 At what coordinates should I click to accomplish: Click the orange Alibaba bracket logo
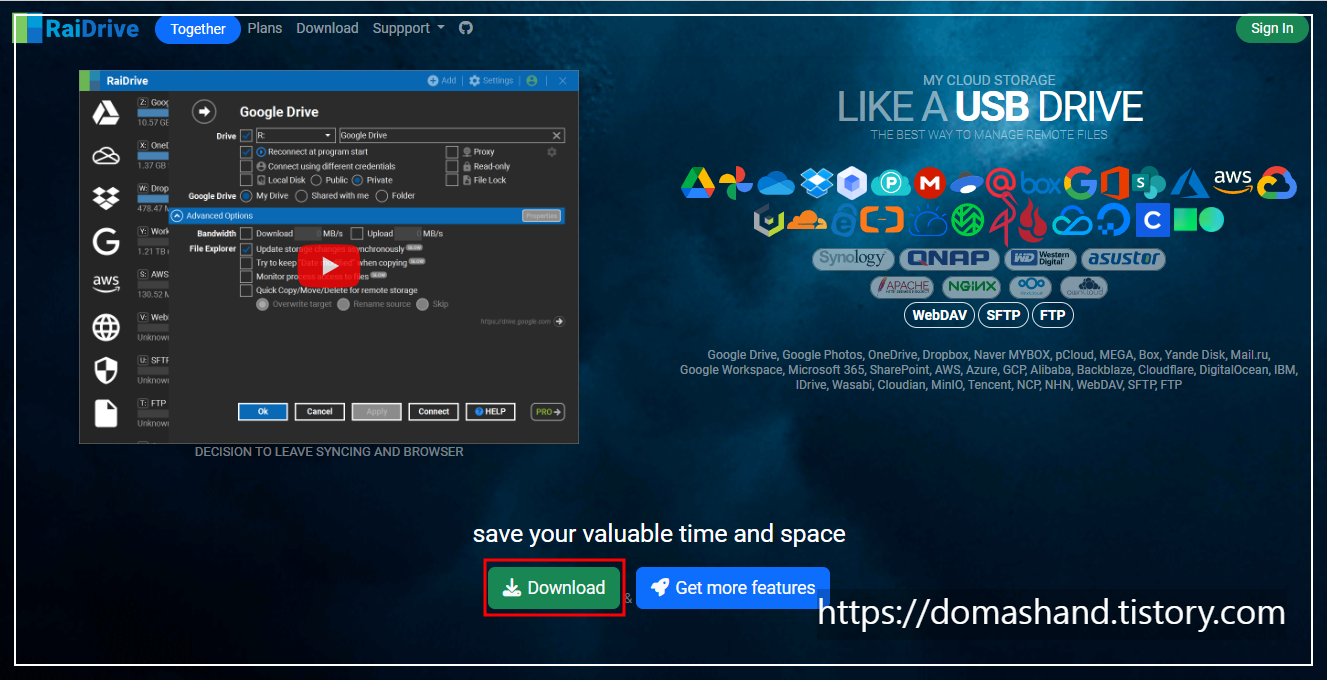[x=883, y=220]
